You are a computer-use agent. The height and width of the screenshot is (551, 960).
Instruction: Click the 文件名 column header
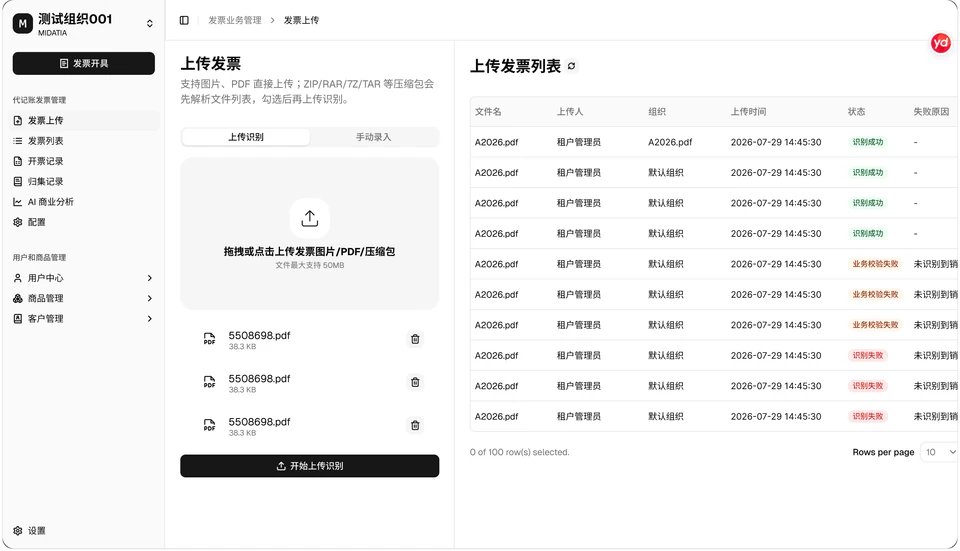(x=488, y=112)
